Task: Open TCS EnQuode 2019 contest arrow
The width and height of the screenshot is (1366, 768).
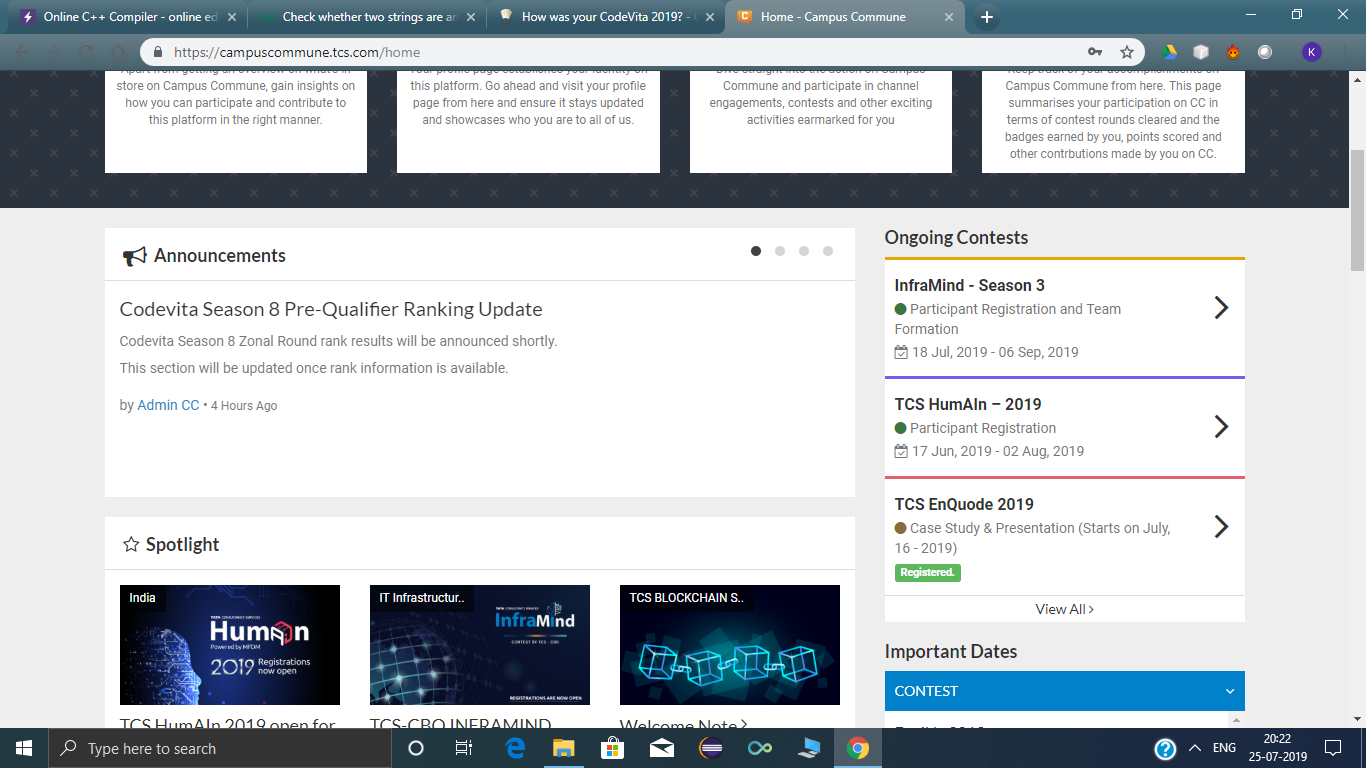Action: pos(1220,526)
